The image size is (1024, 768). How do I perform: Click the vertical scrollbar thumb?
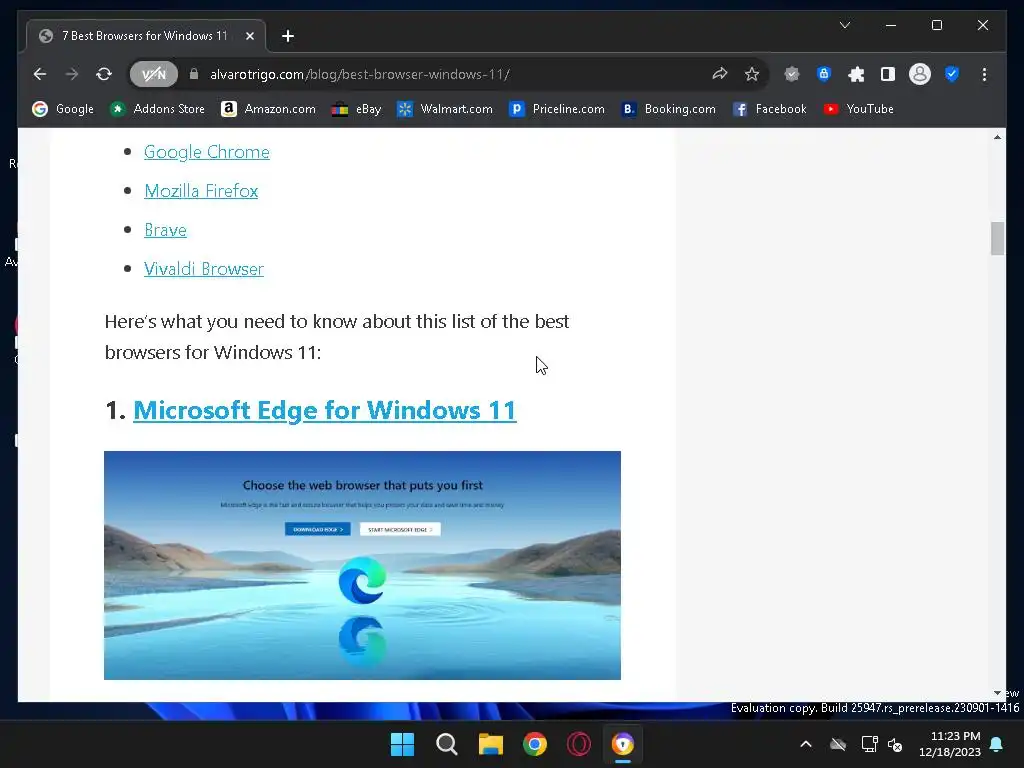[997, 238]
